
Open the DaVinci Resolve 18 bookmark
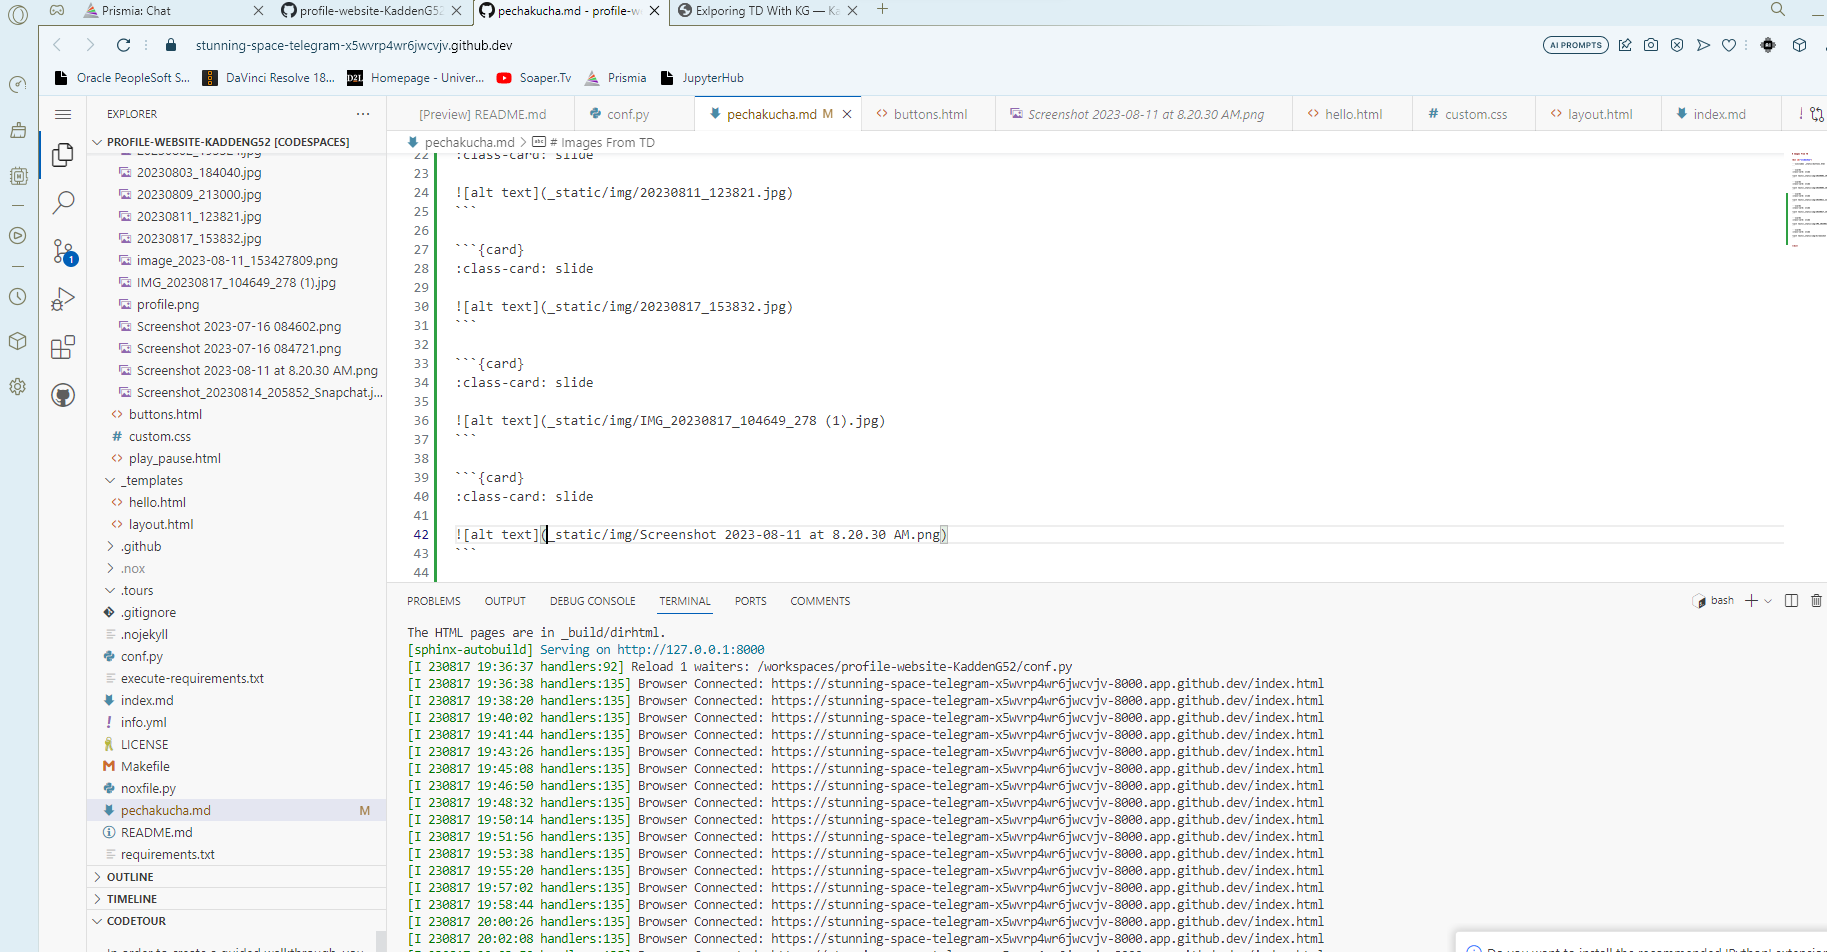(x=269, y=78)
